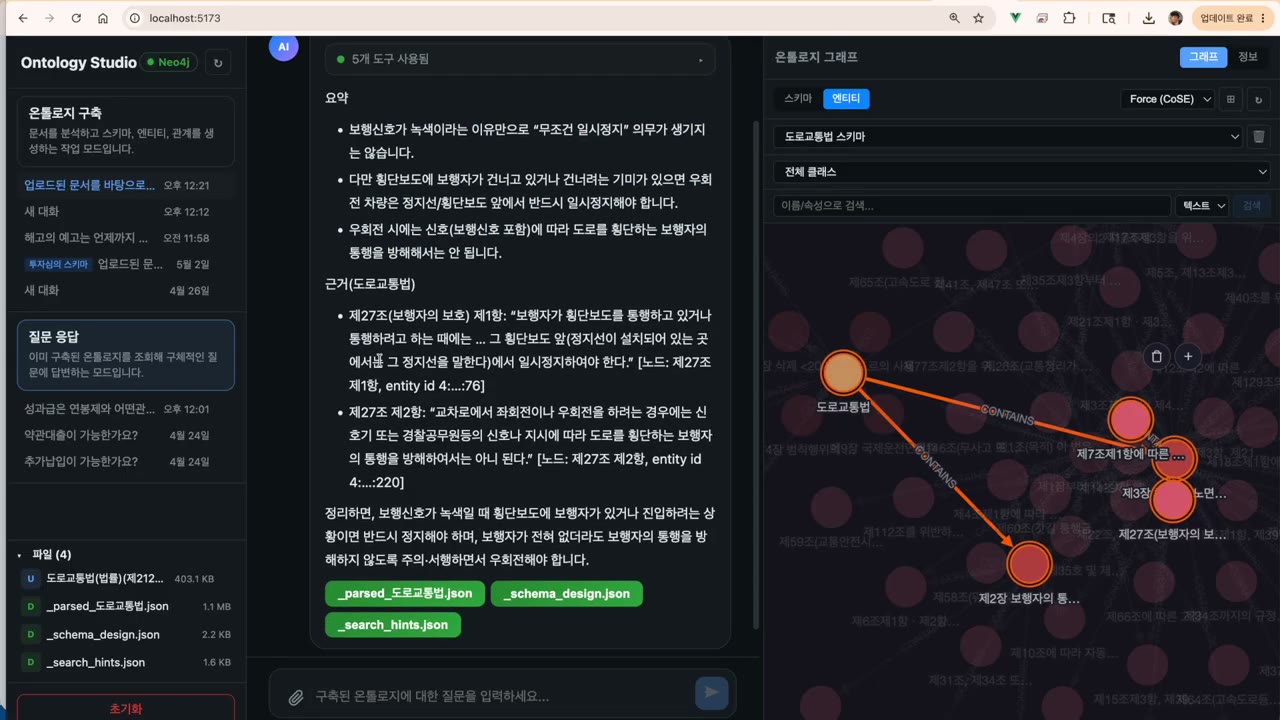Open green _search_hints.json chip
The width and height of the screenshot is (1280, 720).
click(x=393, y=625)
